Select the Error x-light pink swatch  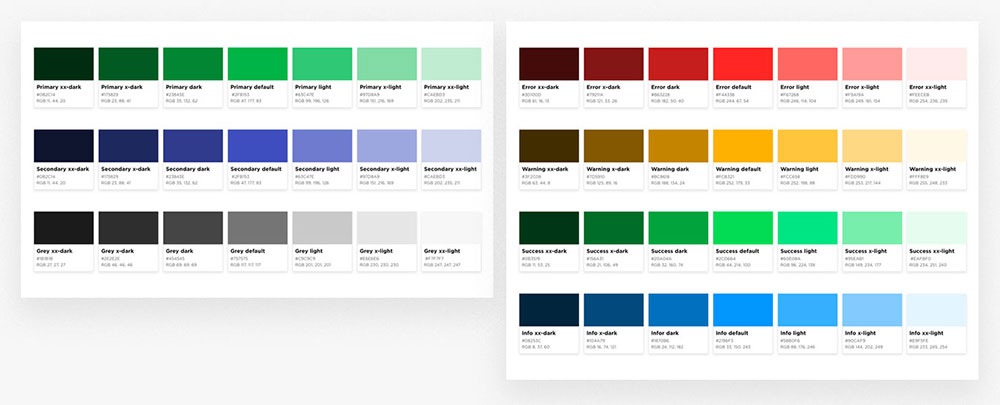872,64
